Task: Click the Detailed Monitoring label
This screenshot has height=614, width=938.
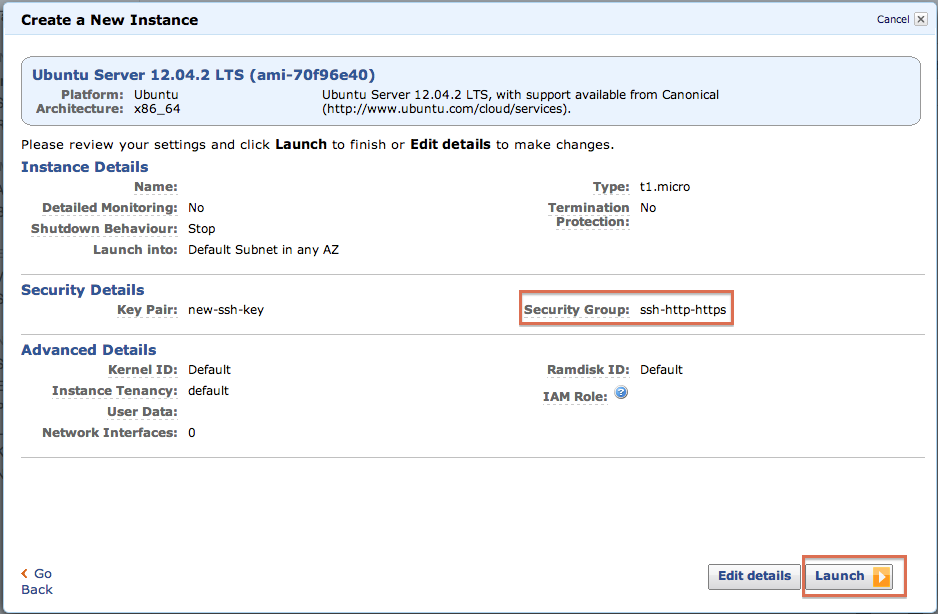Action: (x=110, y=208)
